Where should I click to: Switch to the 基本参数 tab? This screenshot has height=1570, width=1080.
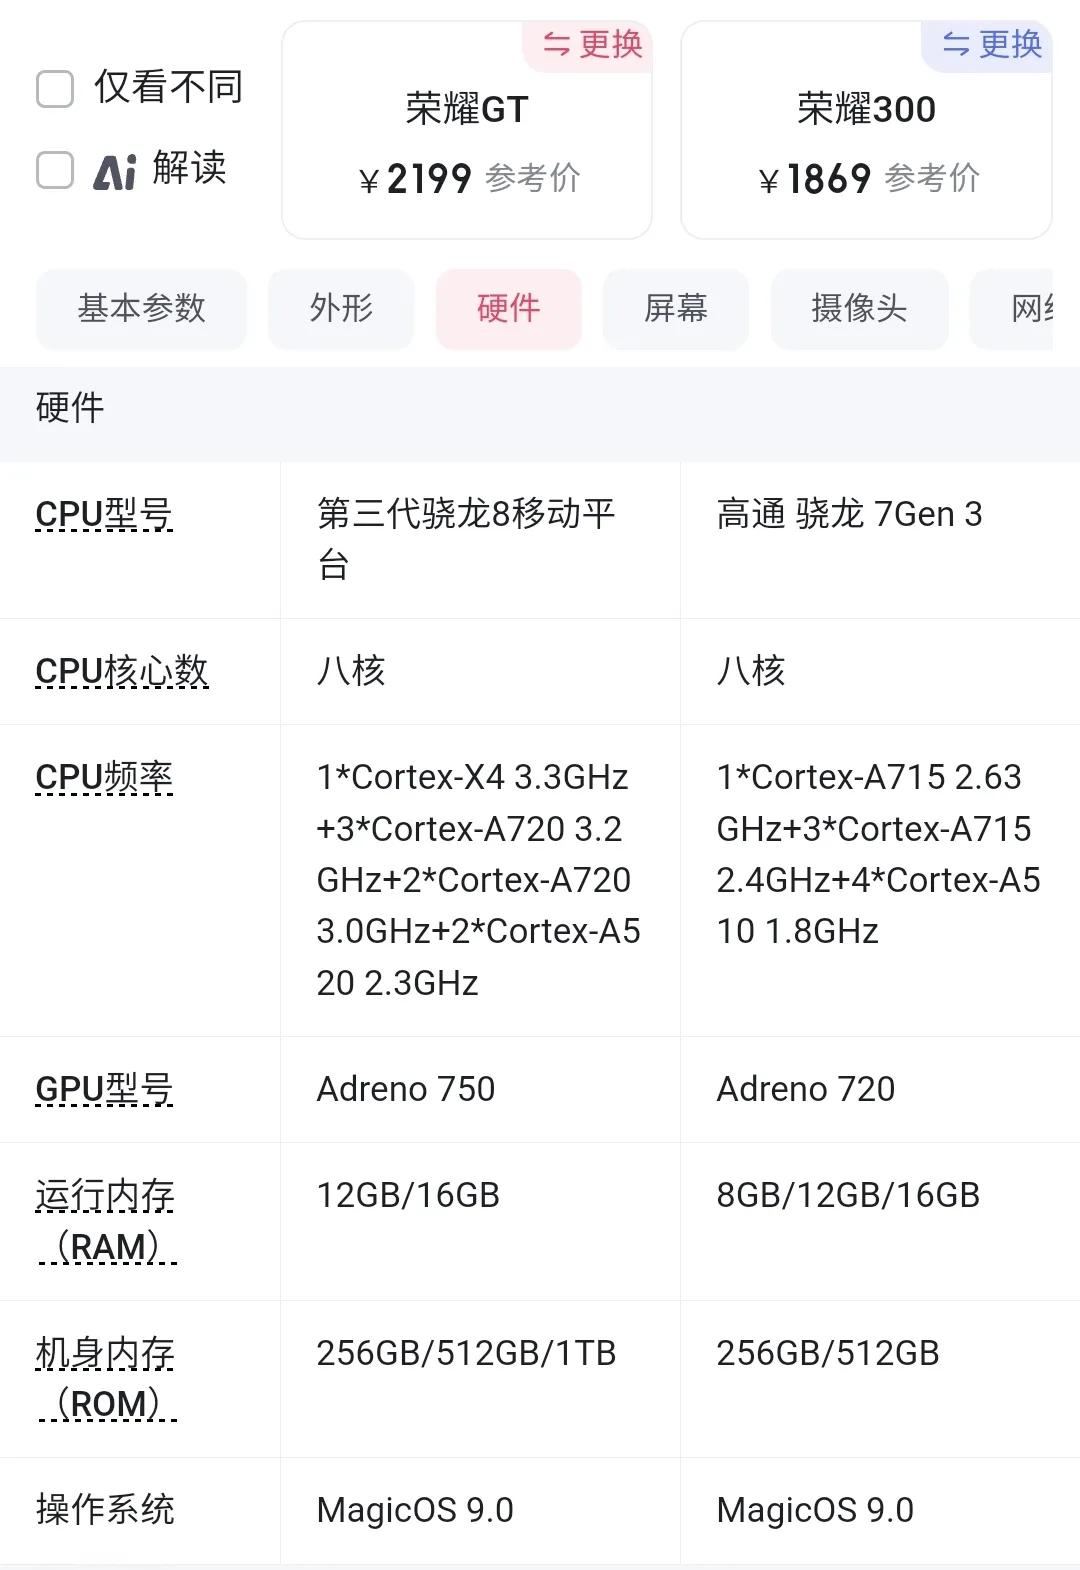[141, 309]
